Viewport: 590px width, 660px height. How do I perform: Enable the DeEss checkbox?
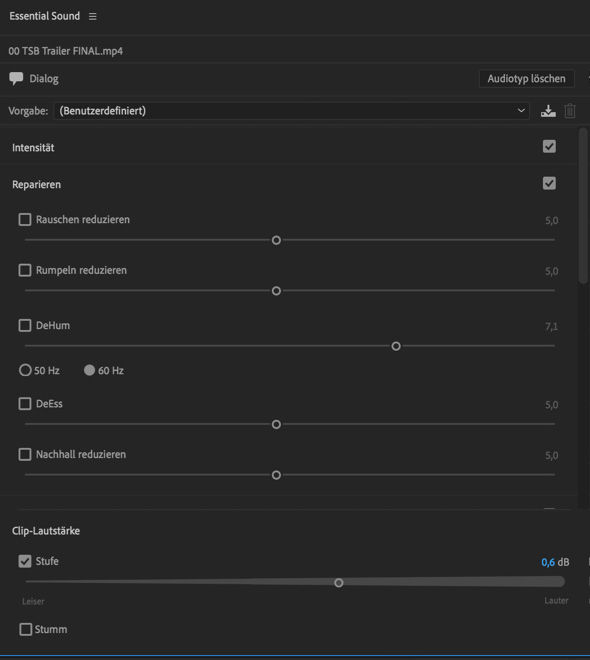25,404
